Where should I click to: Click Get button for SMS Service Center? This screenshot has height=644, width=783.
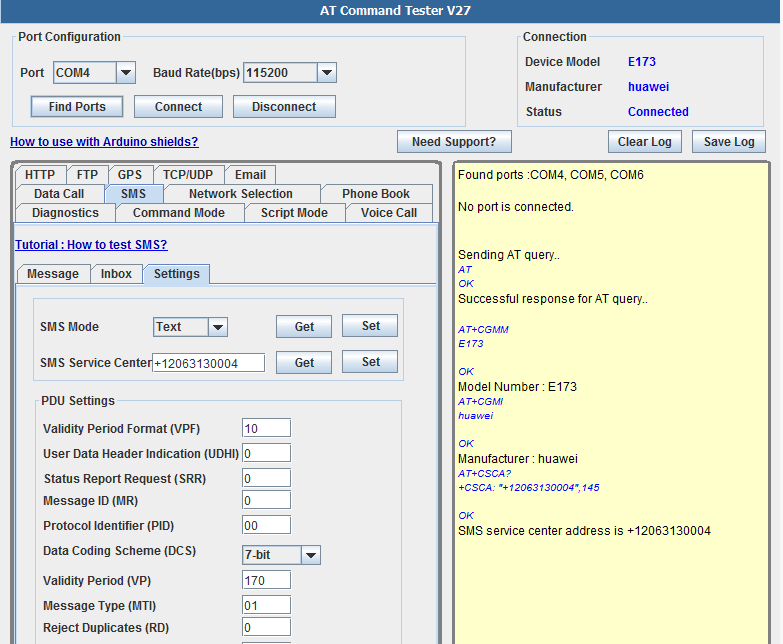(x=304, y=363)
